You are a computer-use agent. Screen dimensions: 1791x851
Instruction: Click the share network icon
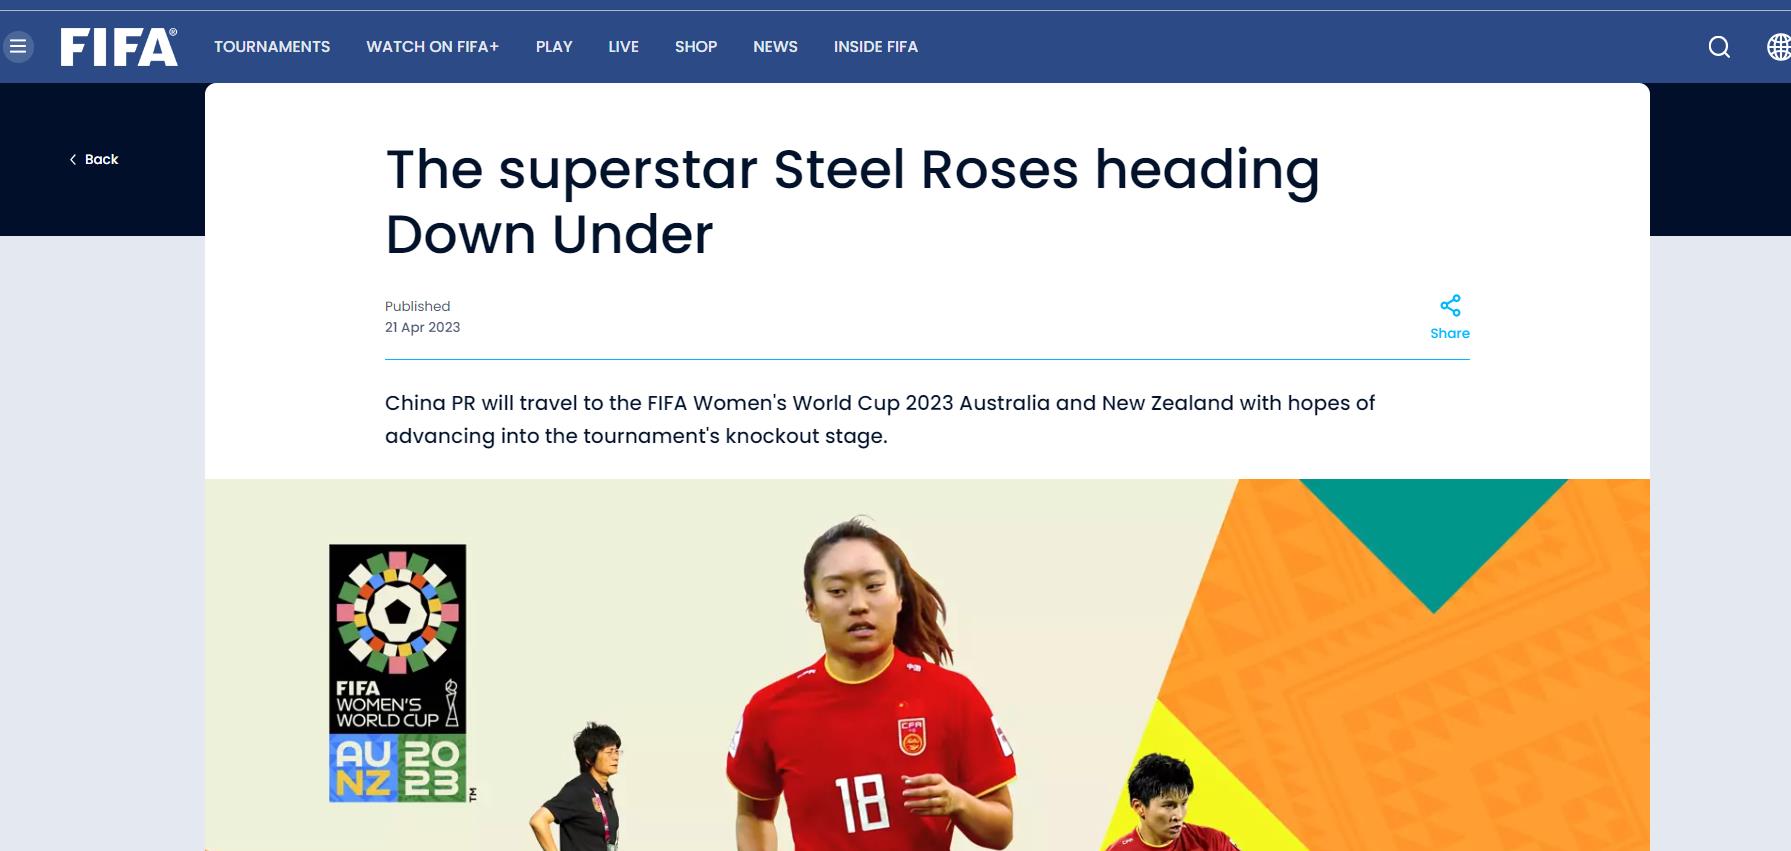point(1450,305)
